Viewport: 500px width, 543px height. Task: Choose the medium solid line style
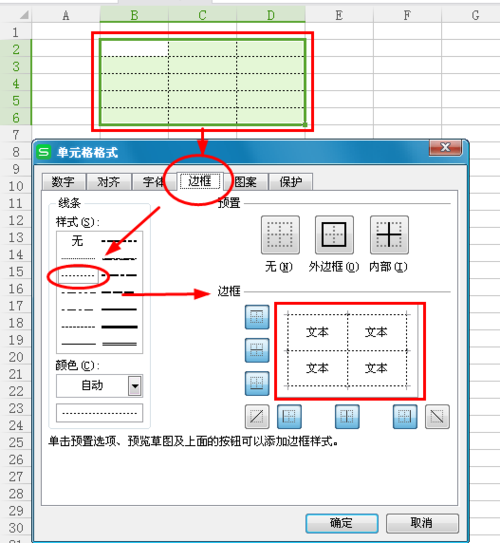coord(119,309)
